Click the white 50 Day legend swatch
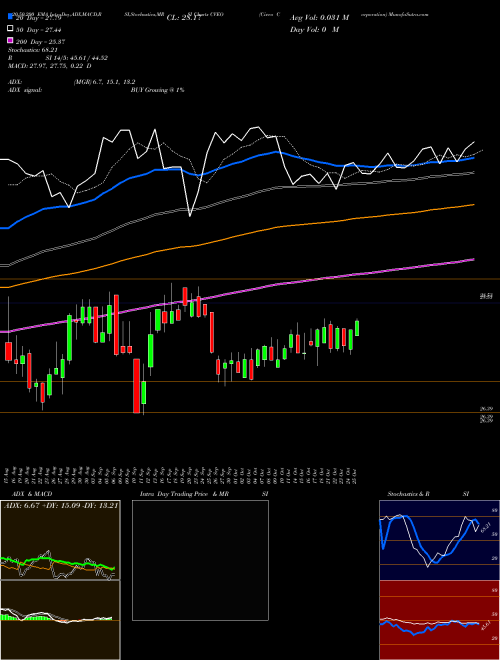 coord(11,29)
